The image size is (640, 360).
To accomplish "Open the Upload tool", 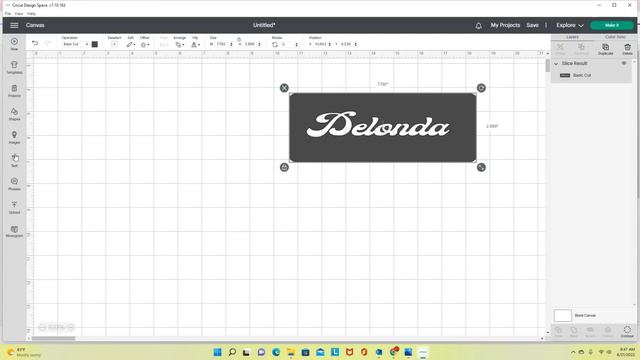I will (14, 207).
